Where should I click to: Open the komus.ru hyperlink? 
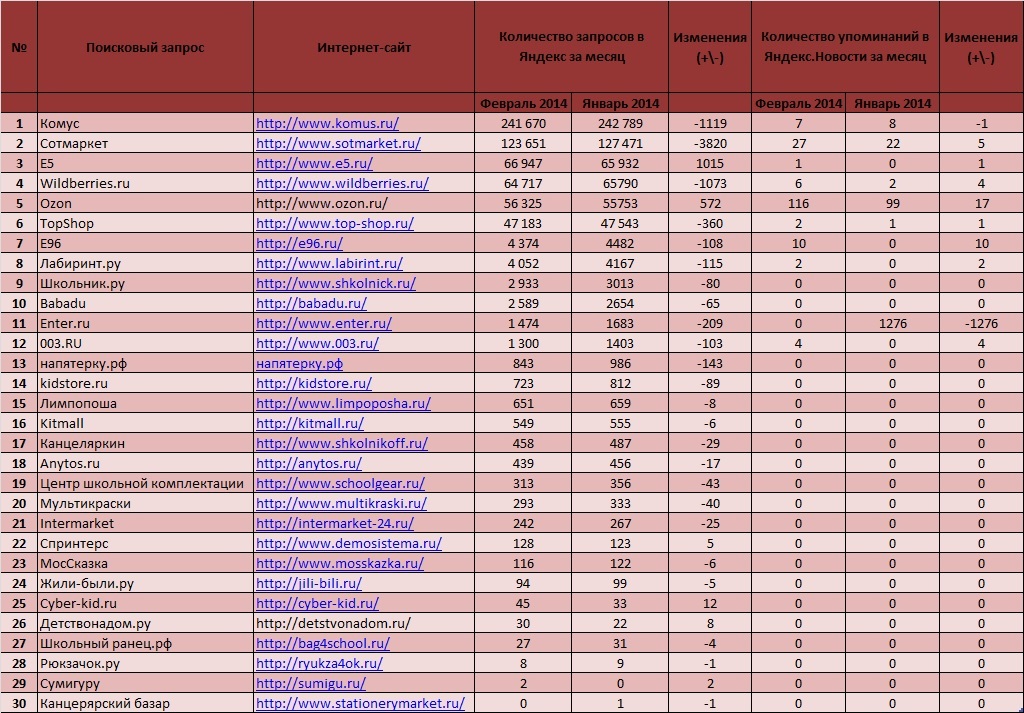[327, 123]
